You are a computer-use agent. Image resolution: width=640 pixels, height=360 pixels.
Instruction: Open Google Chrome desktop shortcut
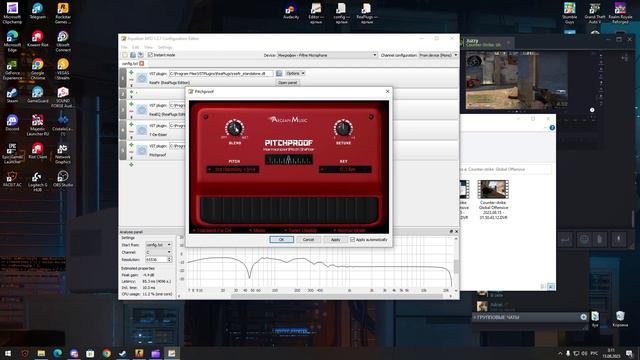click(x=38, y=69)
